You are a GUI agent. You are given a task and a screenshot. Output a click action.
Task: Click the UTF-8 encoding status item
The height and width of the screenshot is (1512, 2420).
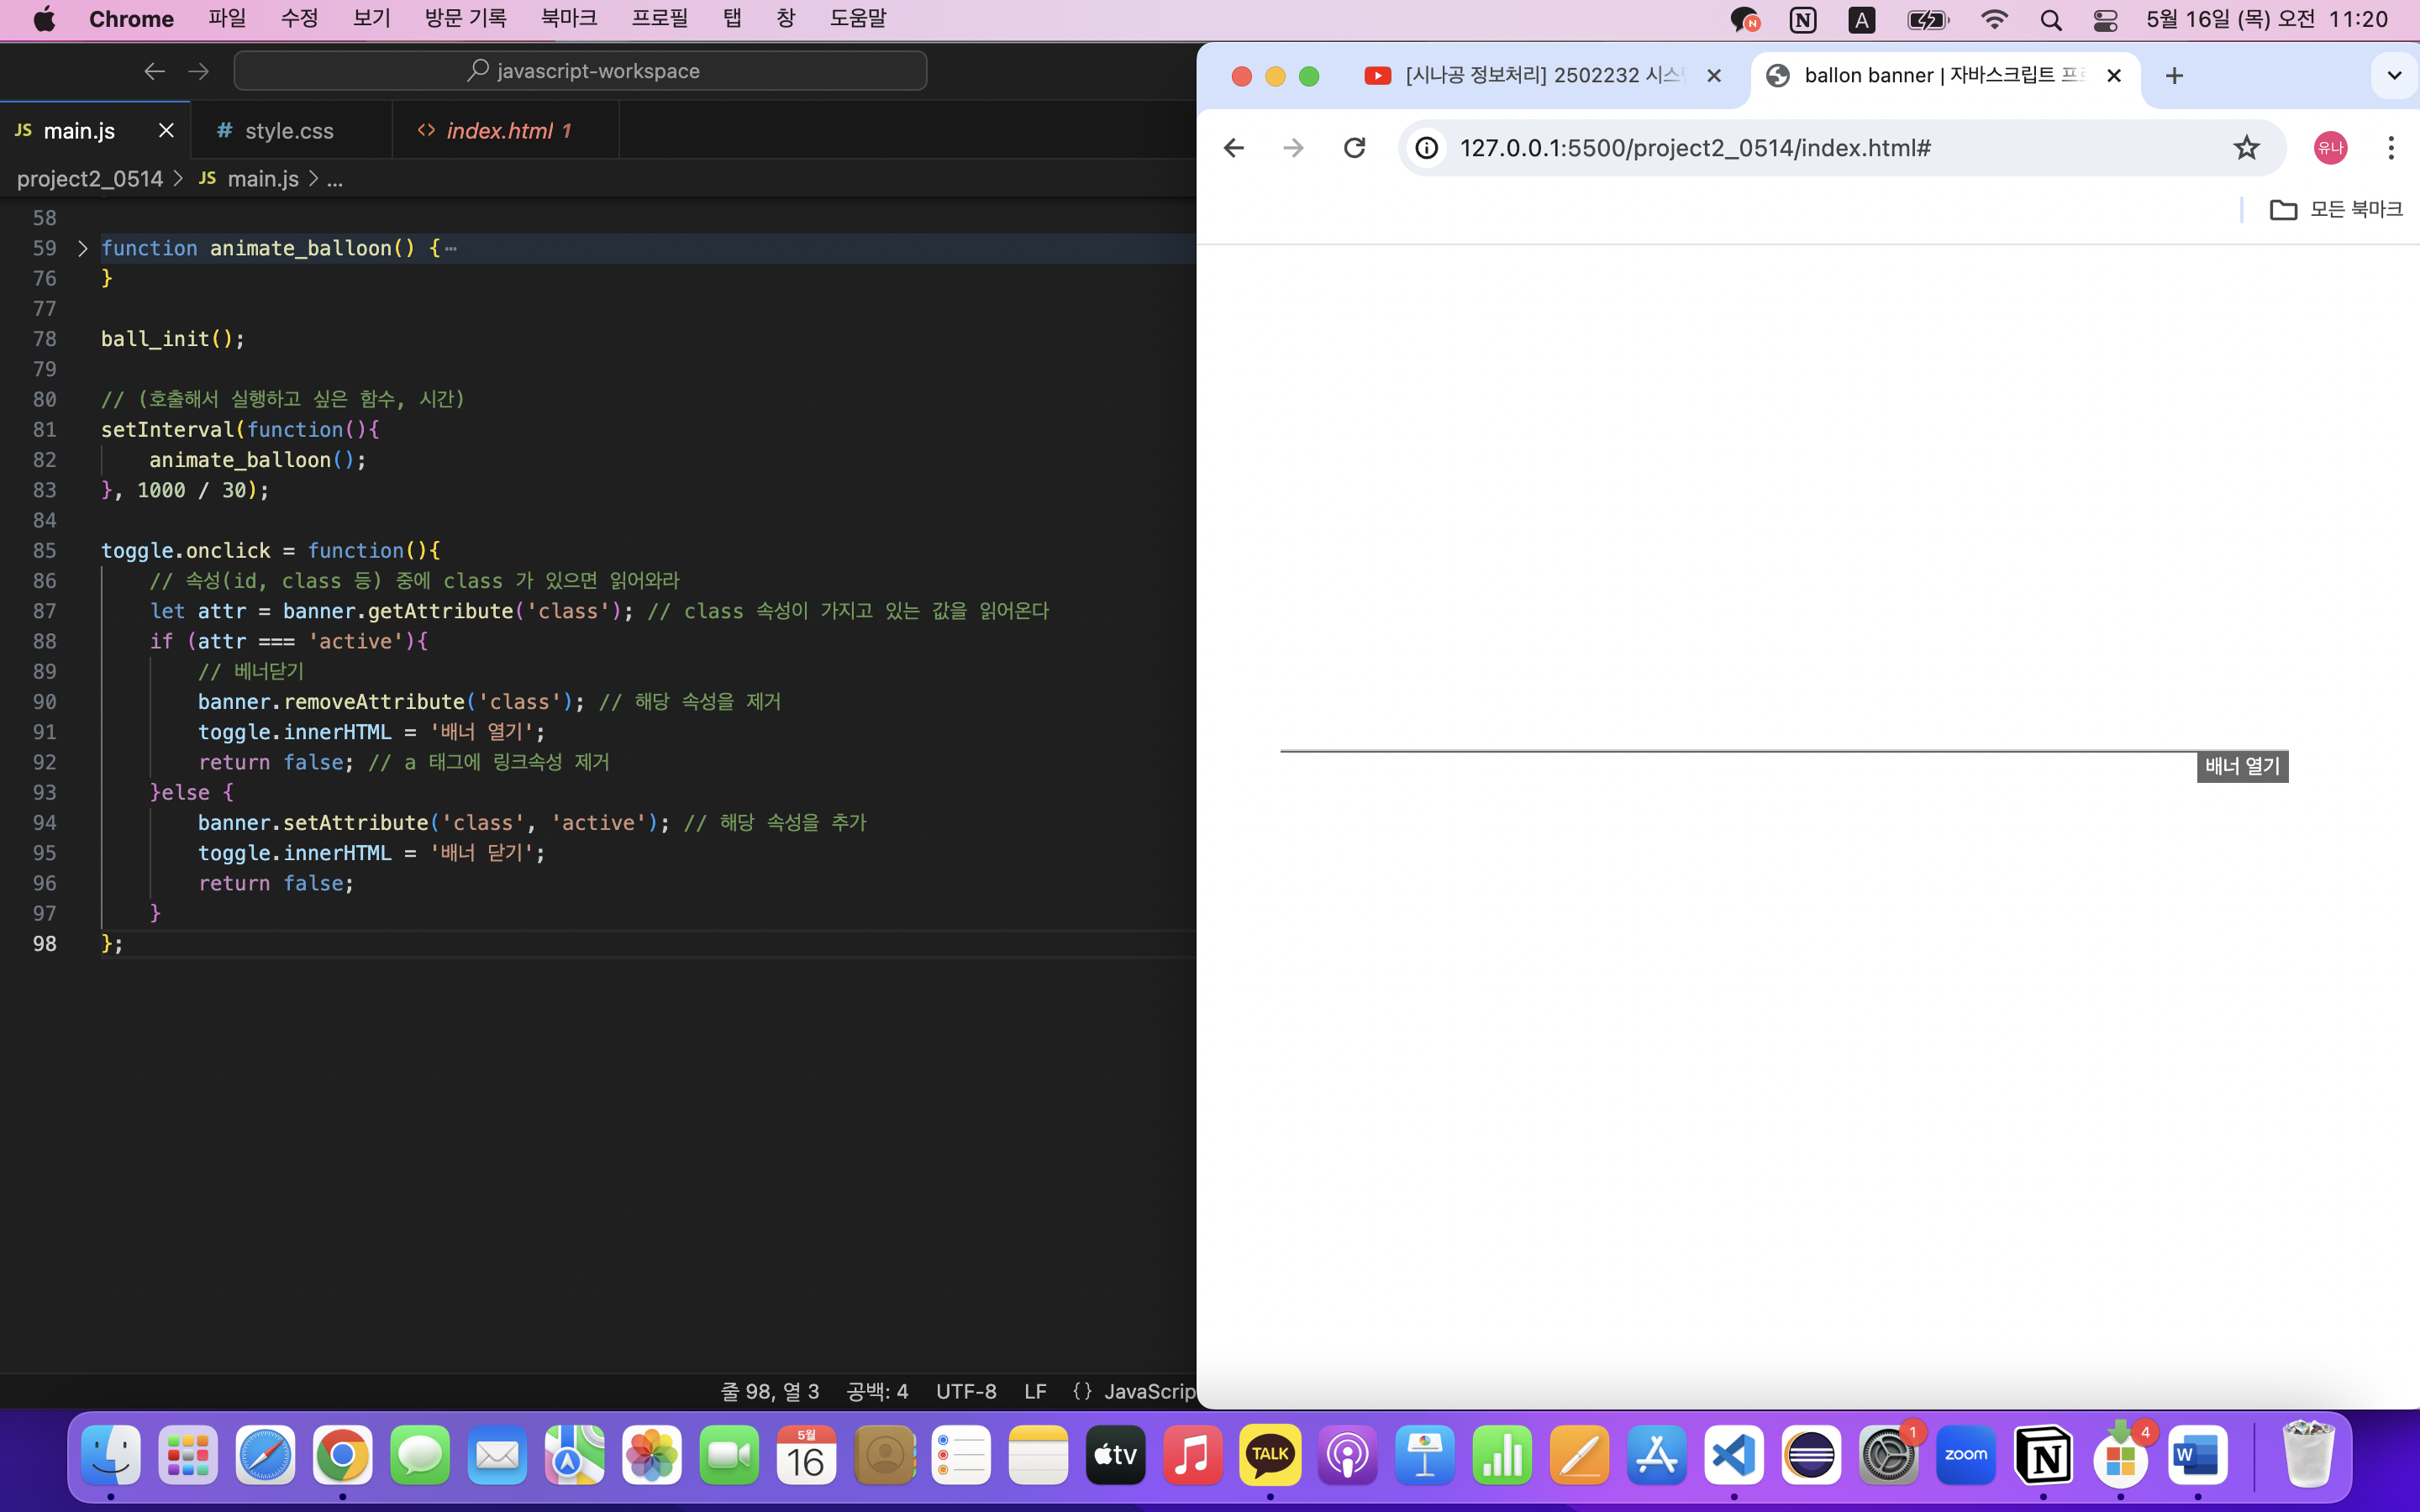965,1391
